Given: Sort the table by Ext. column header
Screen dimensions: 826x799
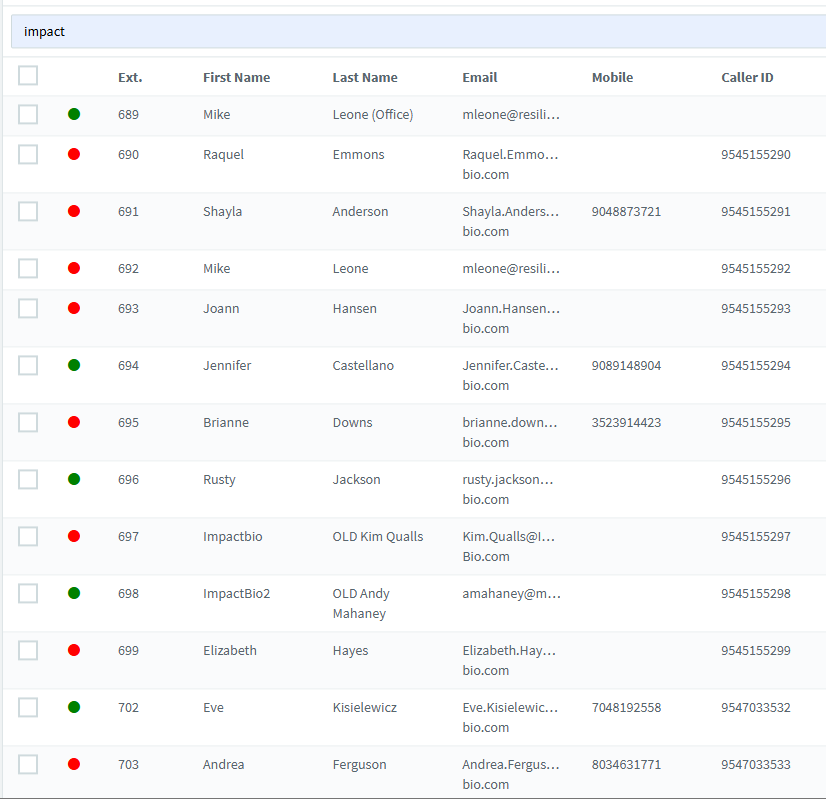Looking at the screenshot, I should pos(130,77).
